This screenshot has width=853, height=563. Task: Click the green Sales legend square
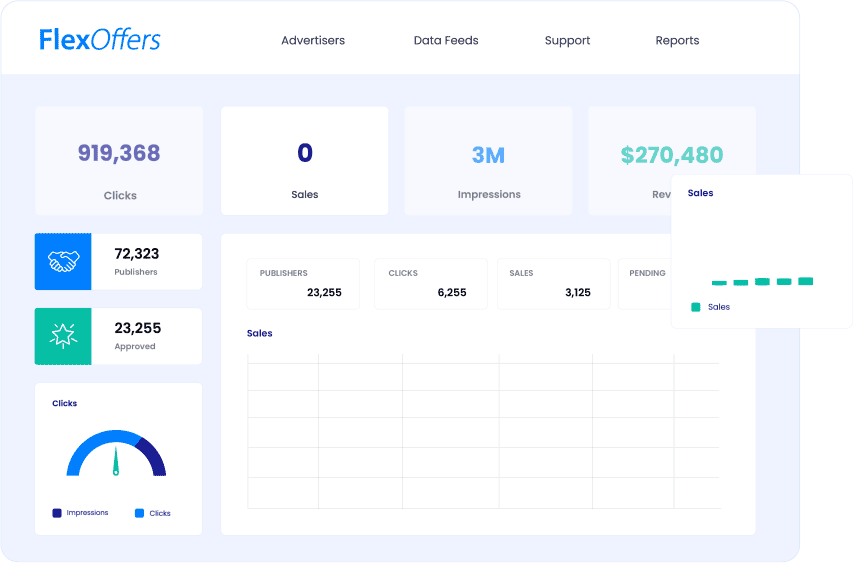pyautogui.click(x=695, y=307)
